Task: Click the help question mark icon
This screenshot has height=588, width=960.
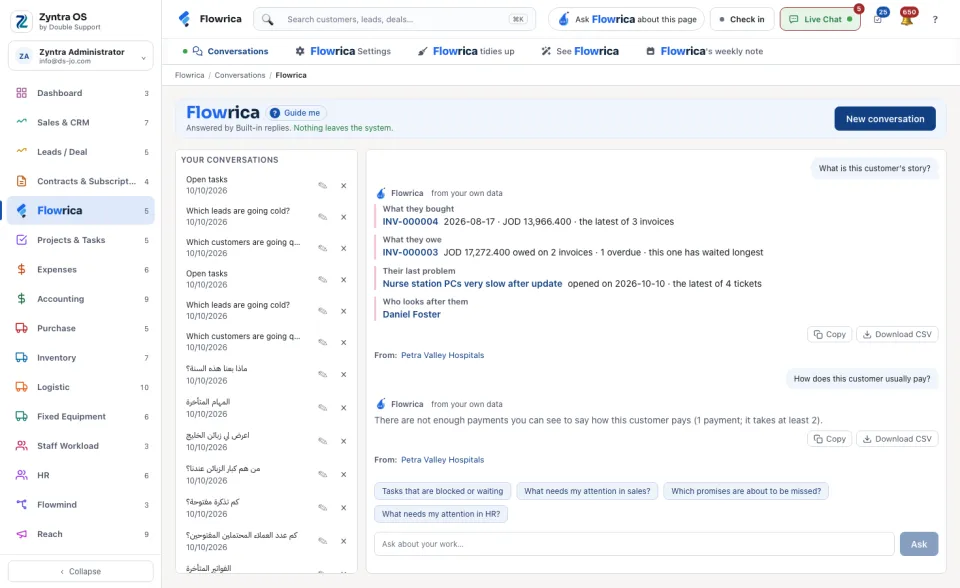Action: pos(935,20)
